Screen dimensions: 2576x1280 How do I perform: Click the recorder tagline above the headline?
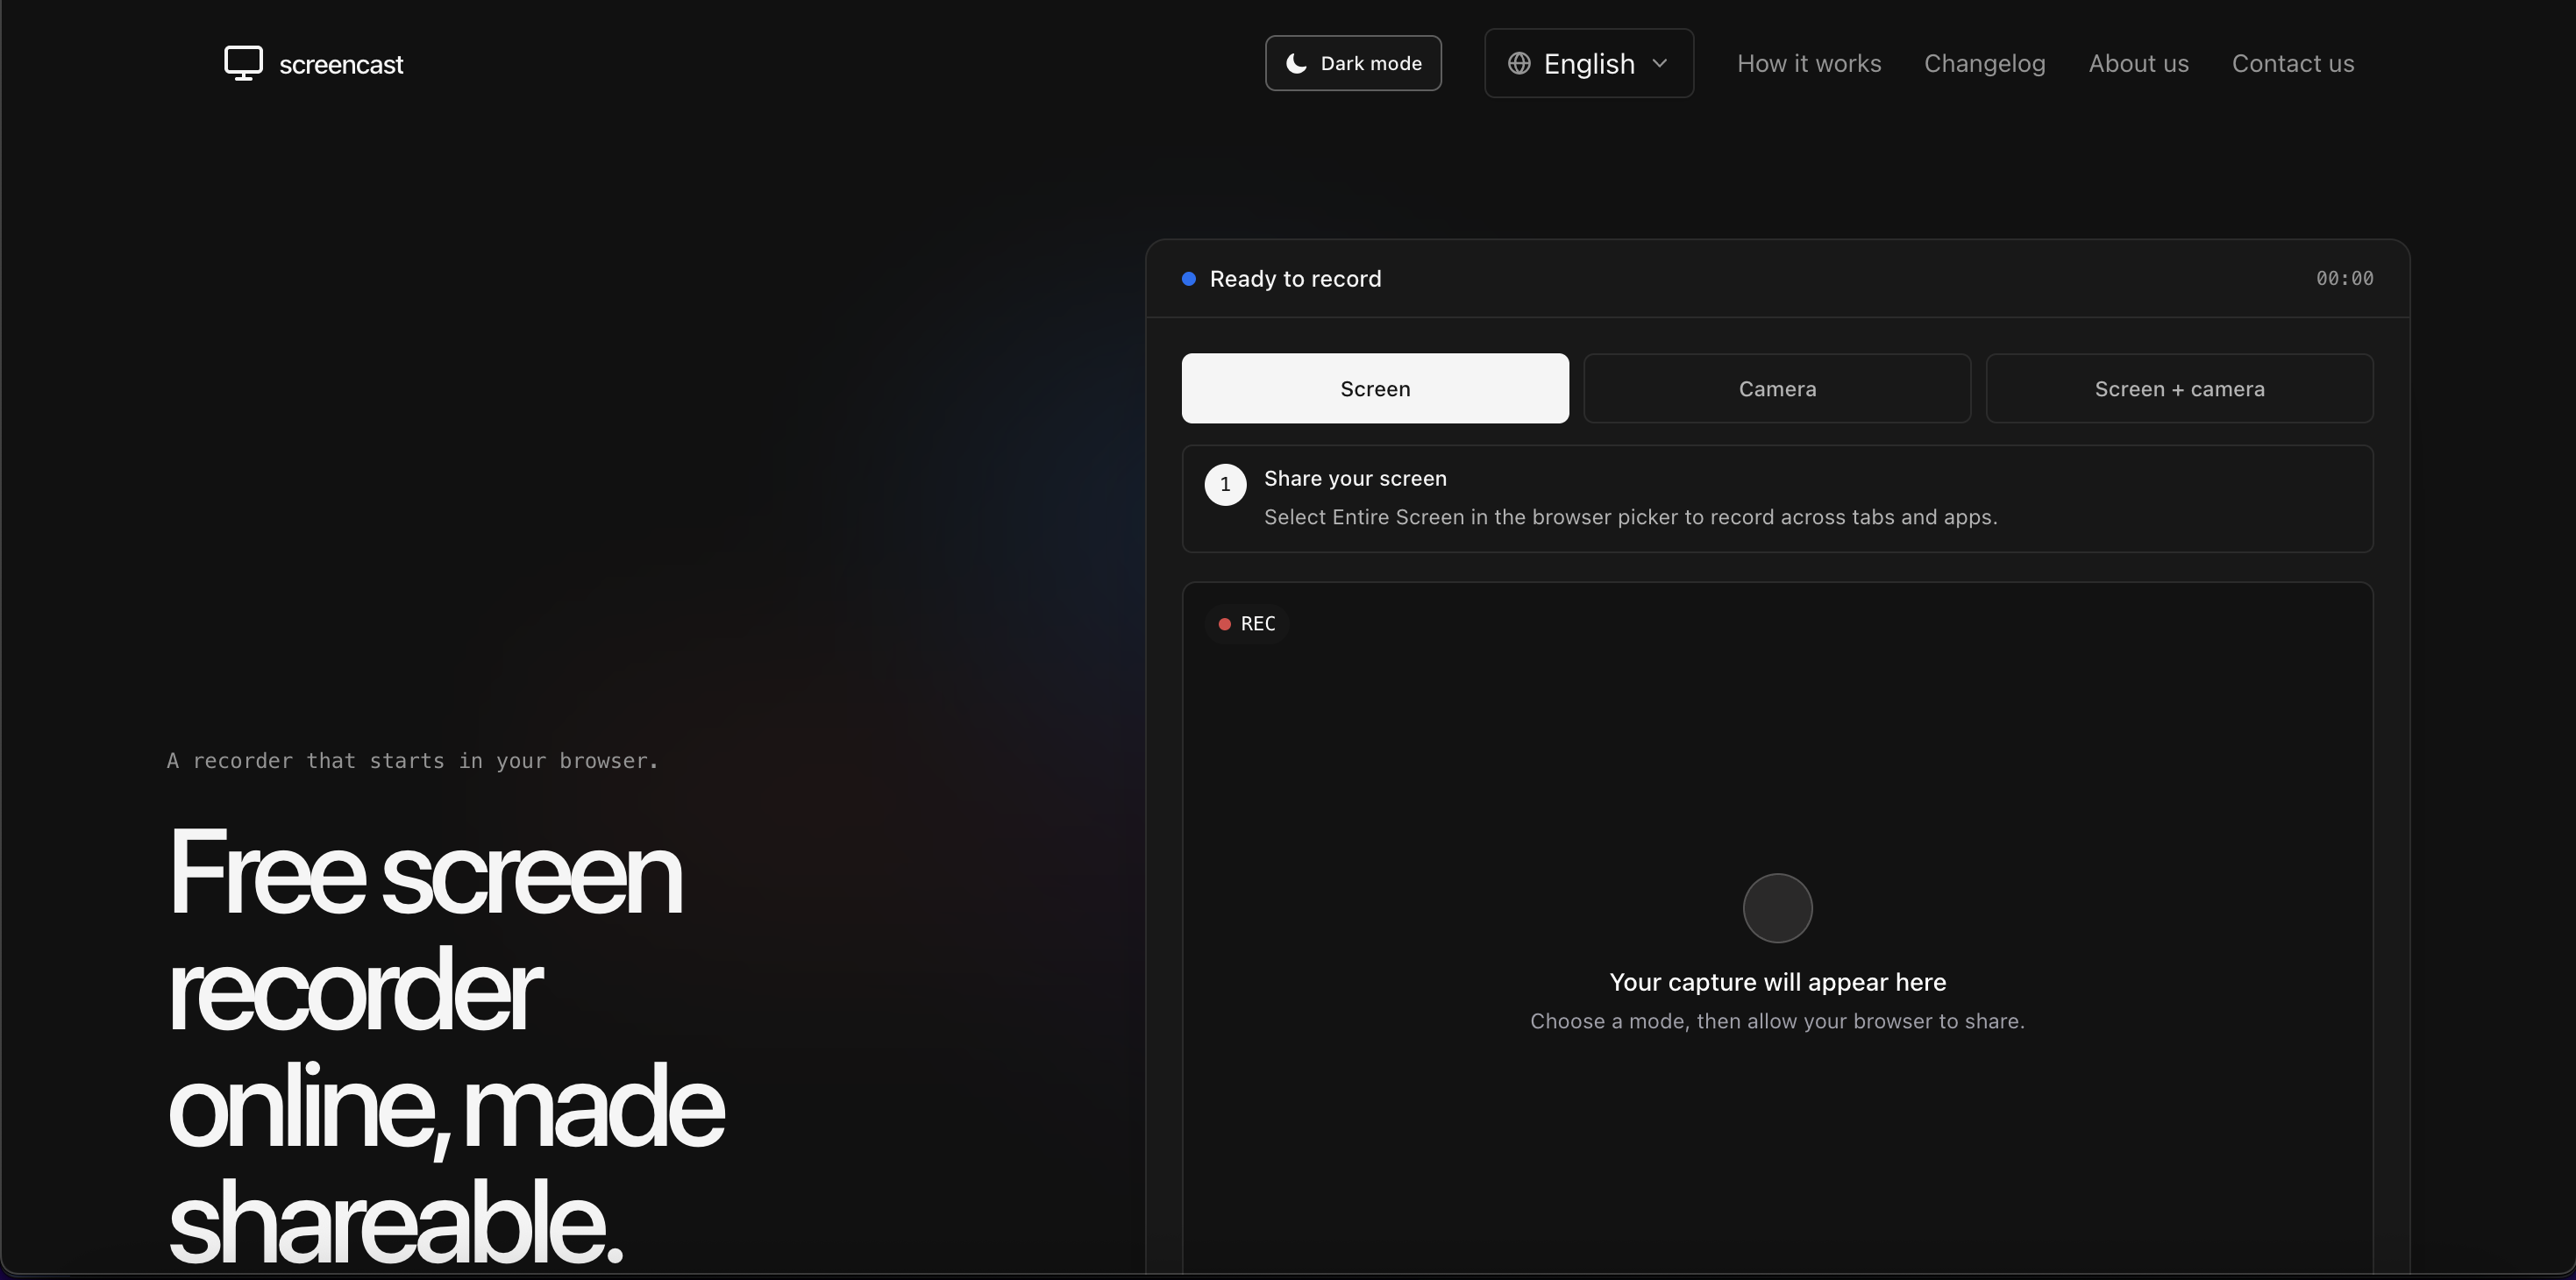click(412, 761)
